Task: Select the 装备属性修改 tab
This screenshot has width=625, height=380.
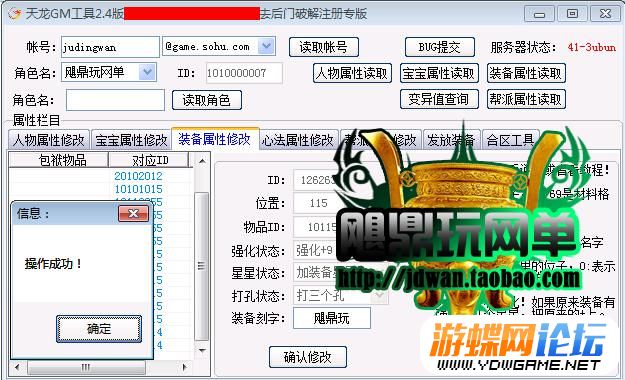Action: point(215,139)
